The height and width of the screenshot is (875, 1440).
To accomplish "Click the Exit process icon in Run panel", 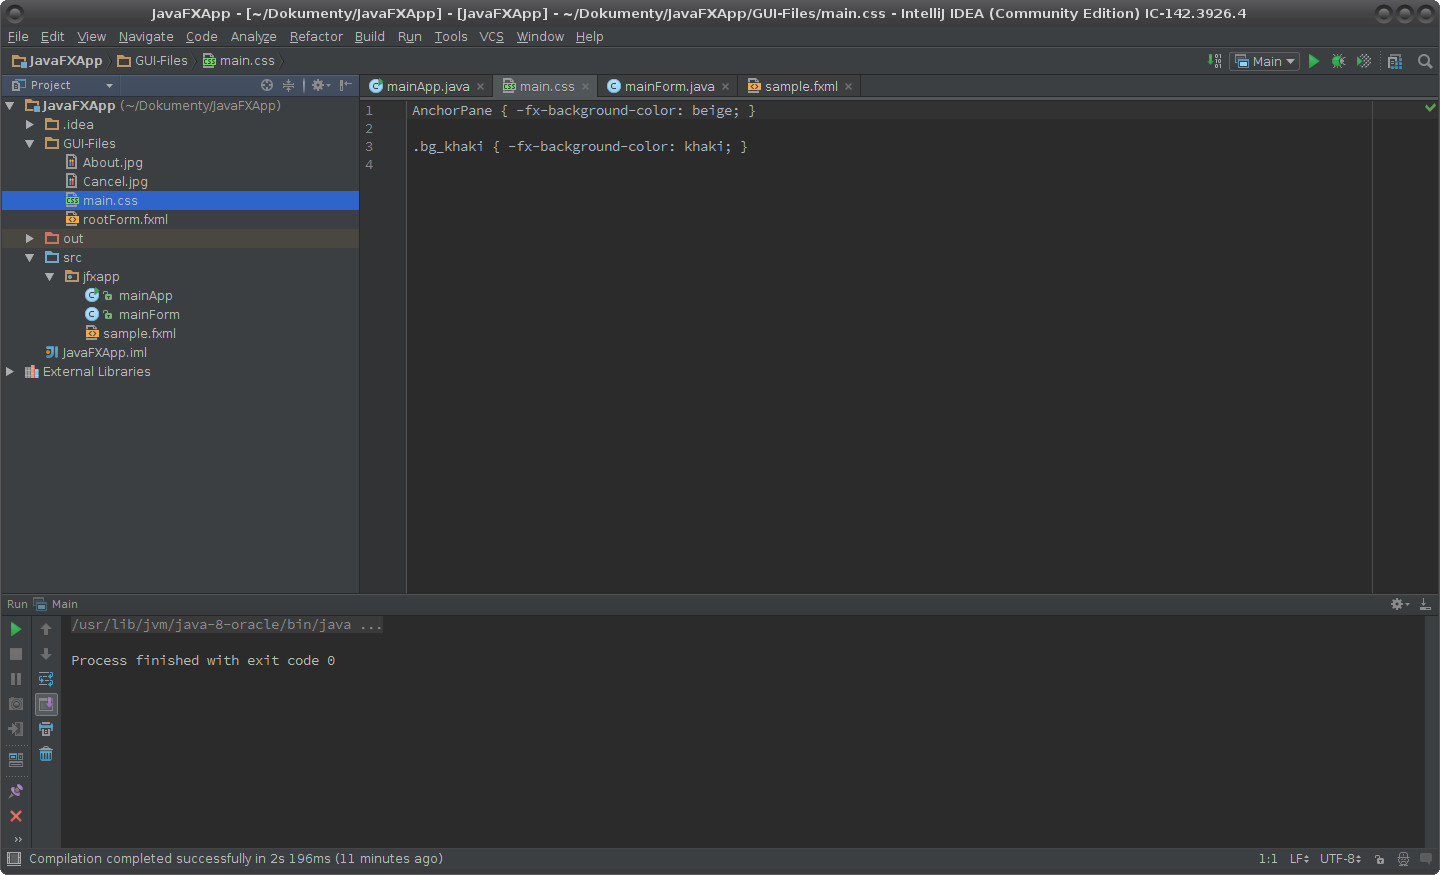I will tap(16, 729).
